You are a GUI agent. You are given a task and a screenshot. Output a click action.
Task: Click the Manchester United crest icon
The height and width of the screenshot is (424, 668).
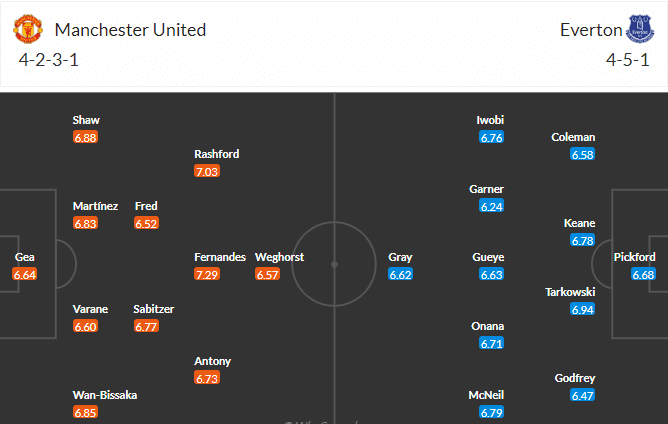coord(28,29)
